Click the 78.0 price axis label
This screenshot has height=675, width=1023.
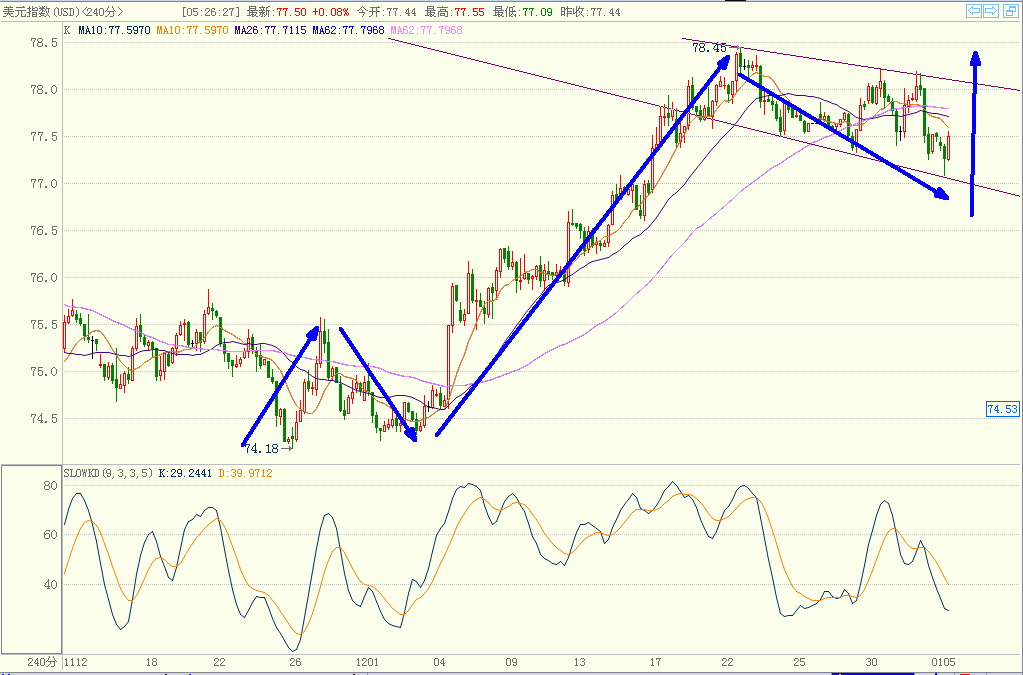click(44, 90)
